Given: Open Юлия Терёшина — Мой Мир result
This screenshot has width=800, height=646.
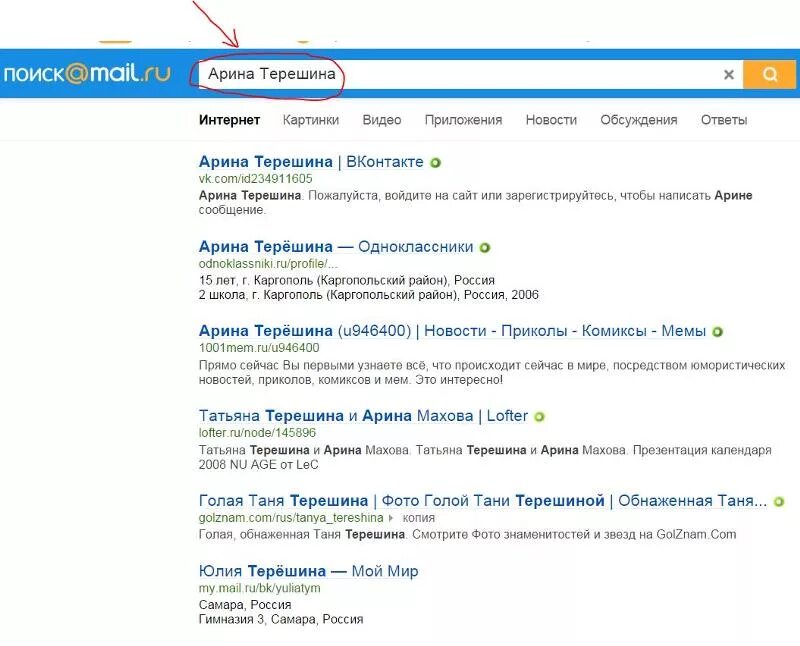Looking at the screenshot, I should (x=308, y=570).
